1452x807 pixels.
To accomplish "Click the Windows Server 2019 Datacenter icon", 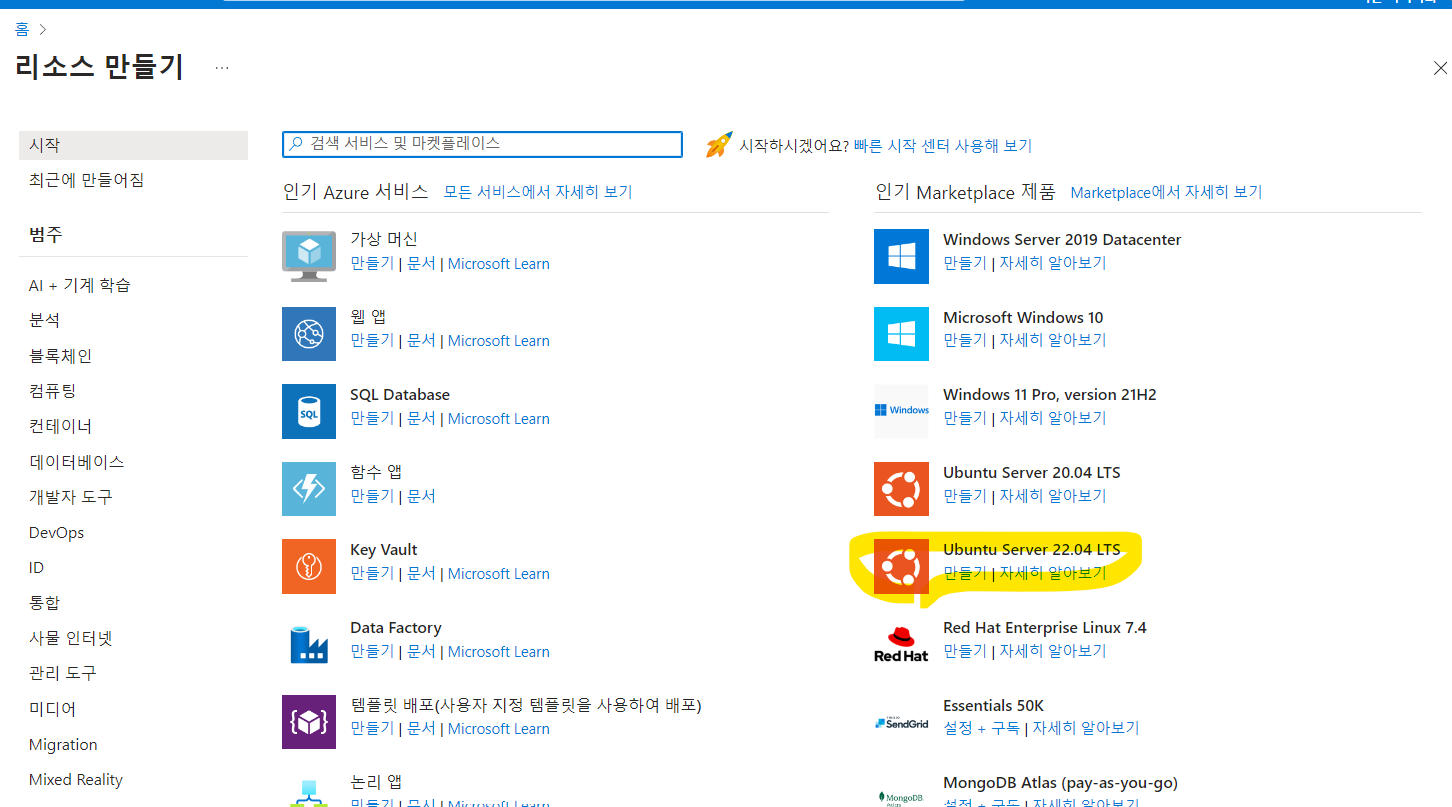I will point(901,256).
